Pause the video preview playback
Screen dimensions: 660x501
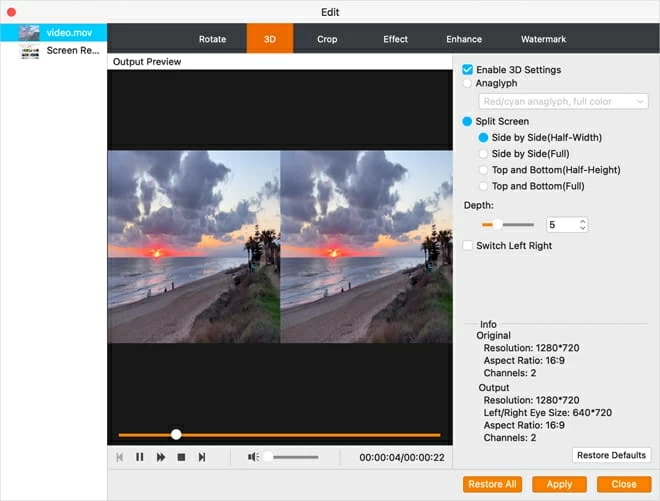(139, 457)
